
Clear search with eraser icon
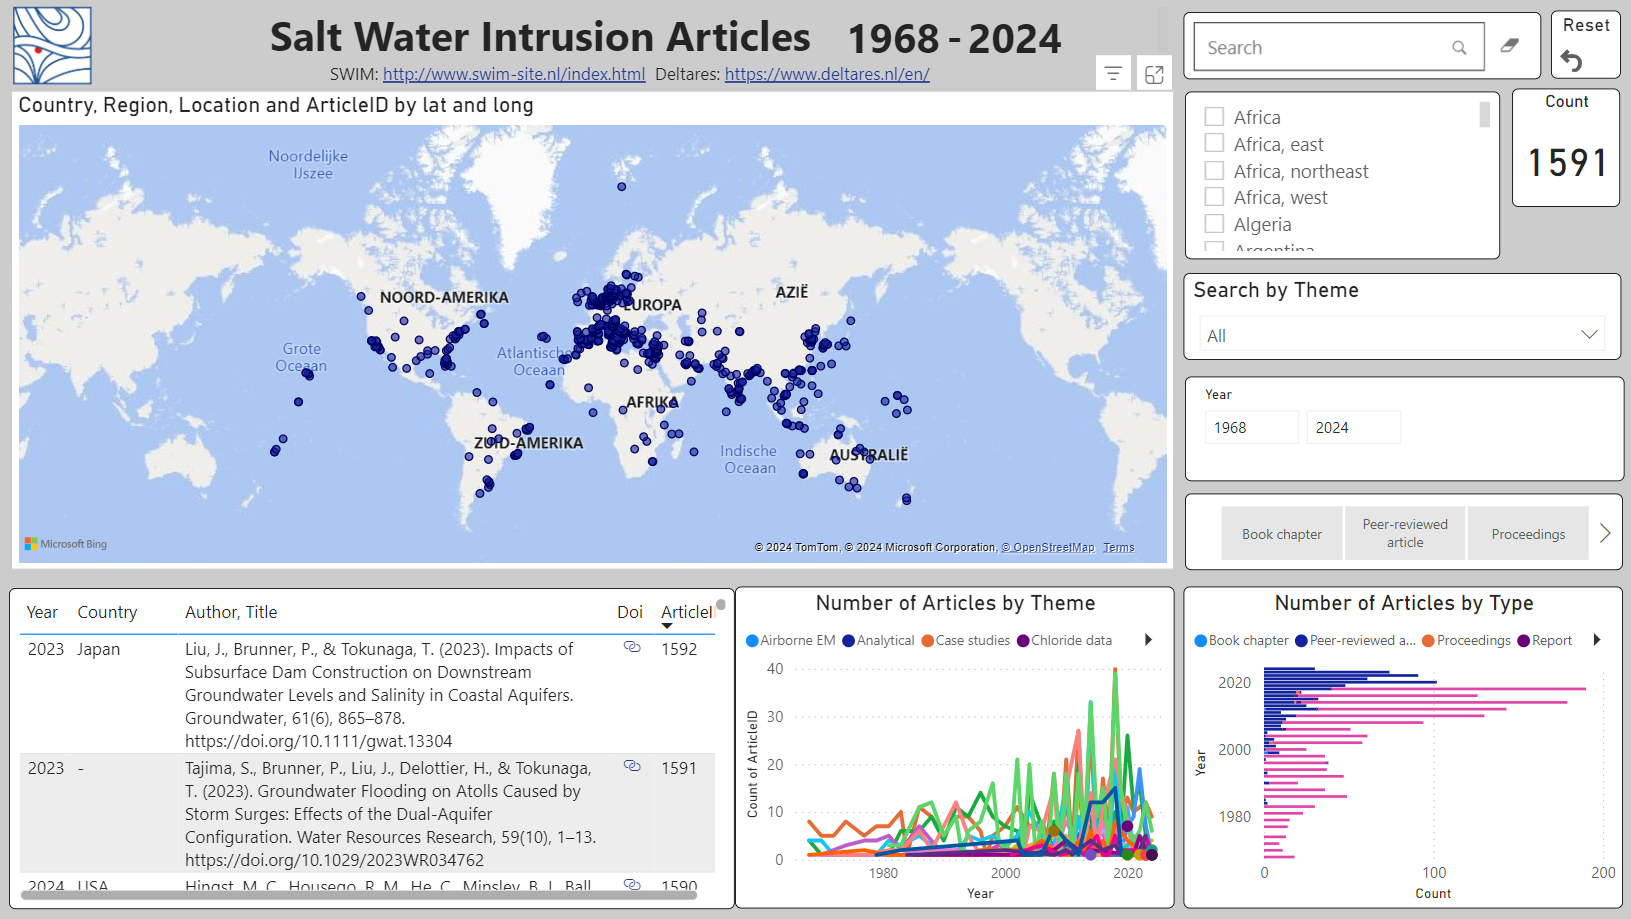(1510, 45)
